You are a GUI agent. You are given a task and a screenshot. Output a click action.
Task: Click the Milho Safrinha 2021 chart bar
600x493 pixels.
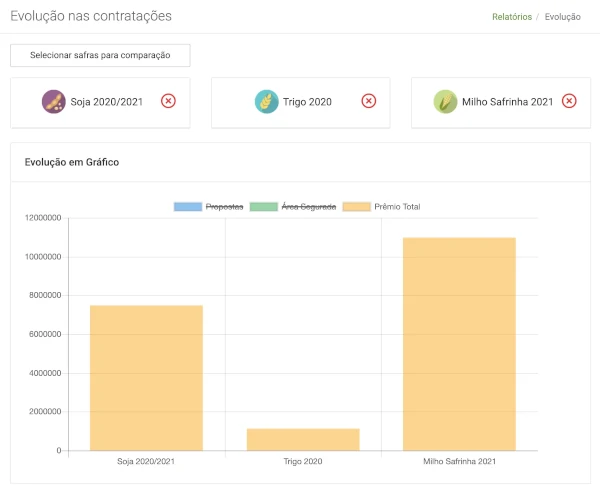pyautogui.click(x=459, y=344)
